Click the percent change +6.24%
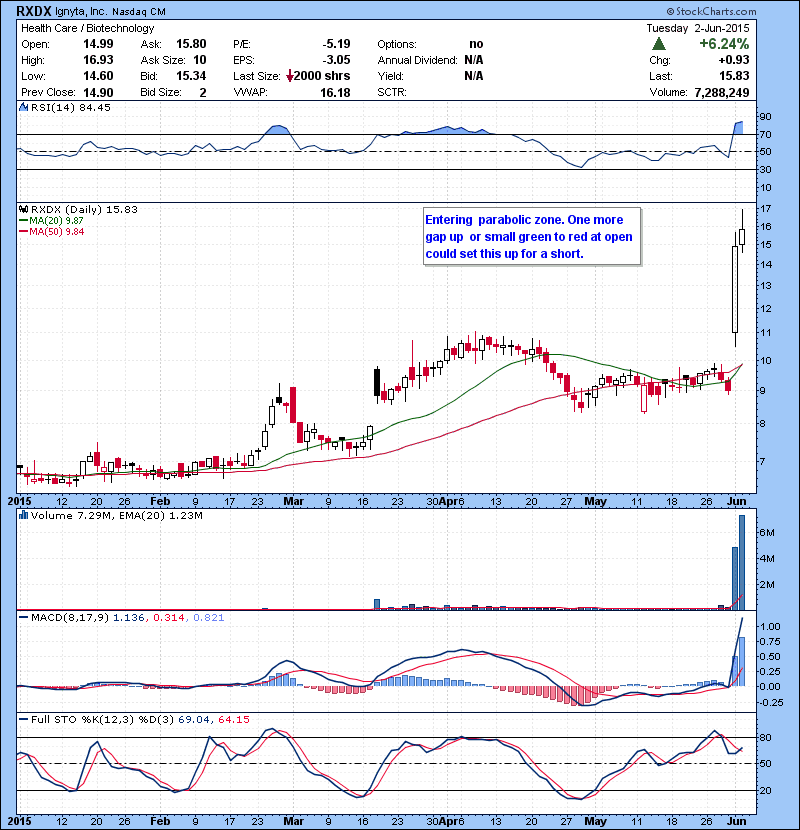800x830 pixels. click(x=724, y=43)
